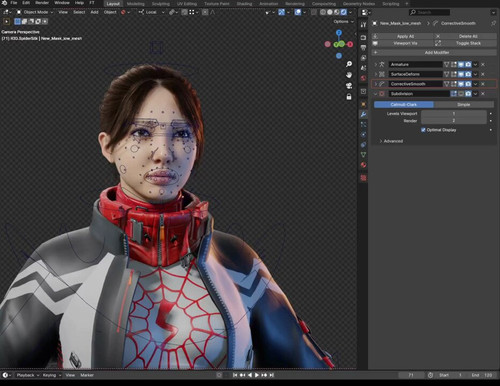500x386 pixels.
Task: Open the Object Mode dropdown
Action: 35,12
